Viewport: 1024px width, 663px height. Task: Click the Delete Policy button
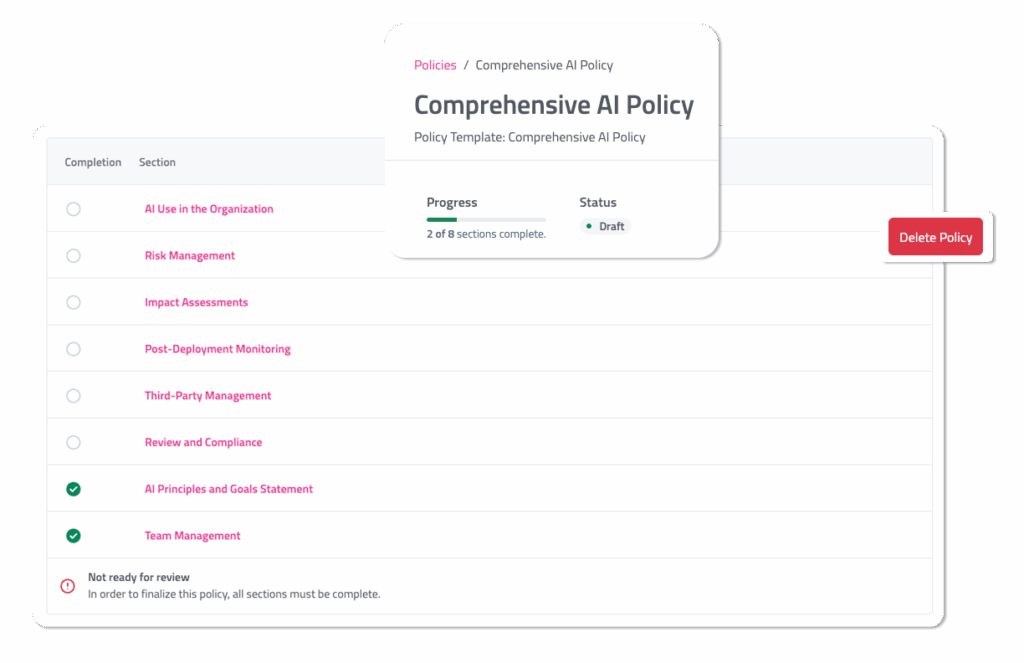935,237
